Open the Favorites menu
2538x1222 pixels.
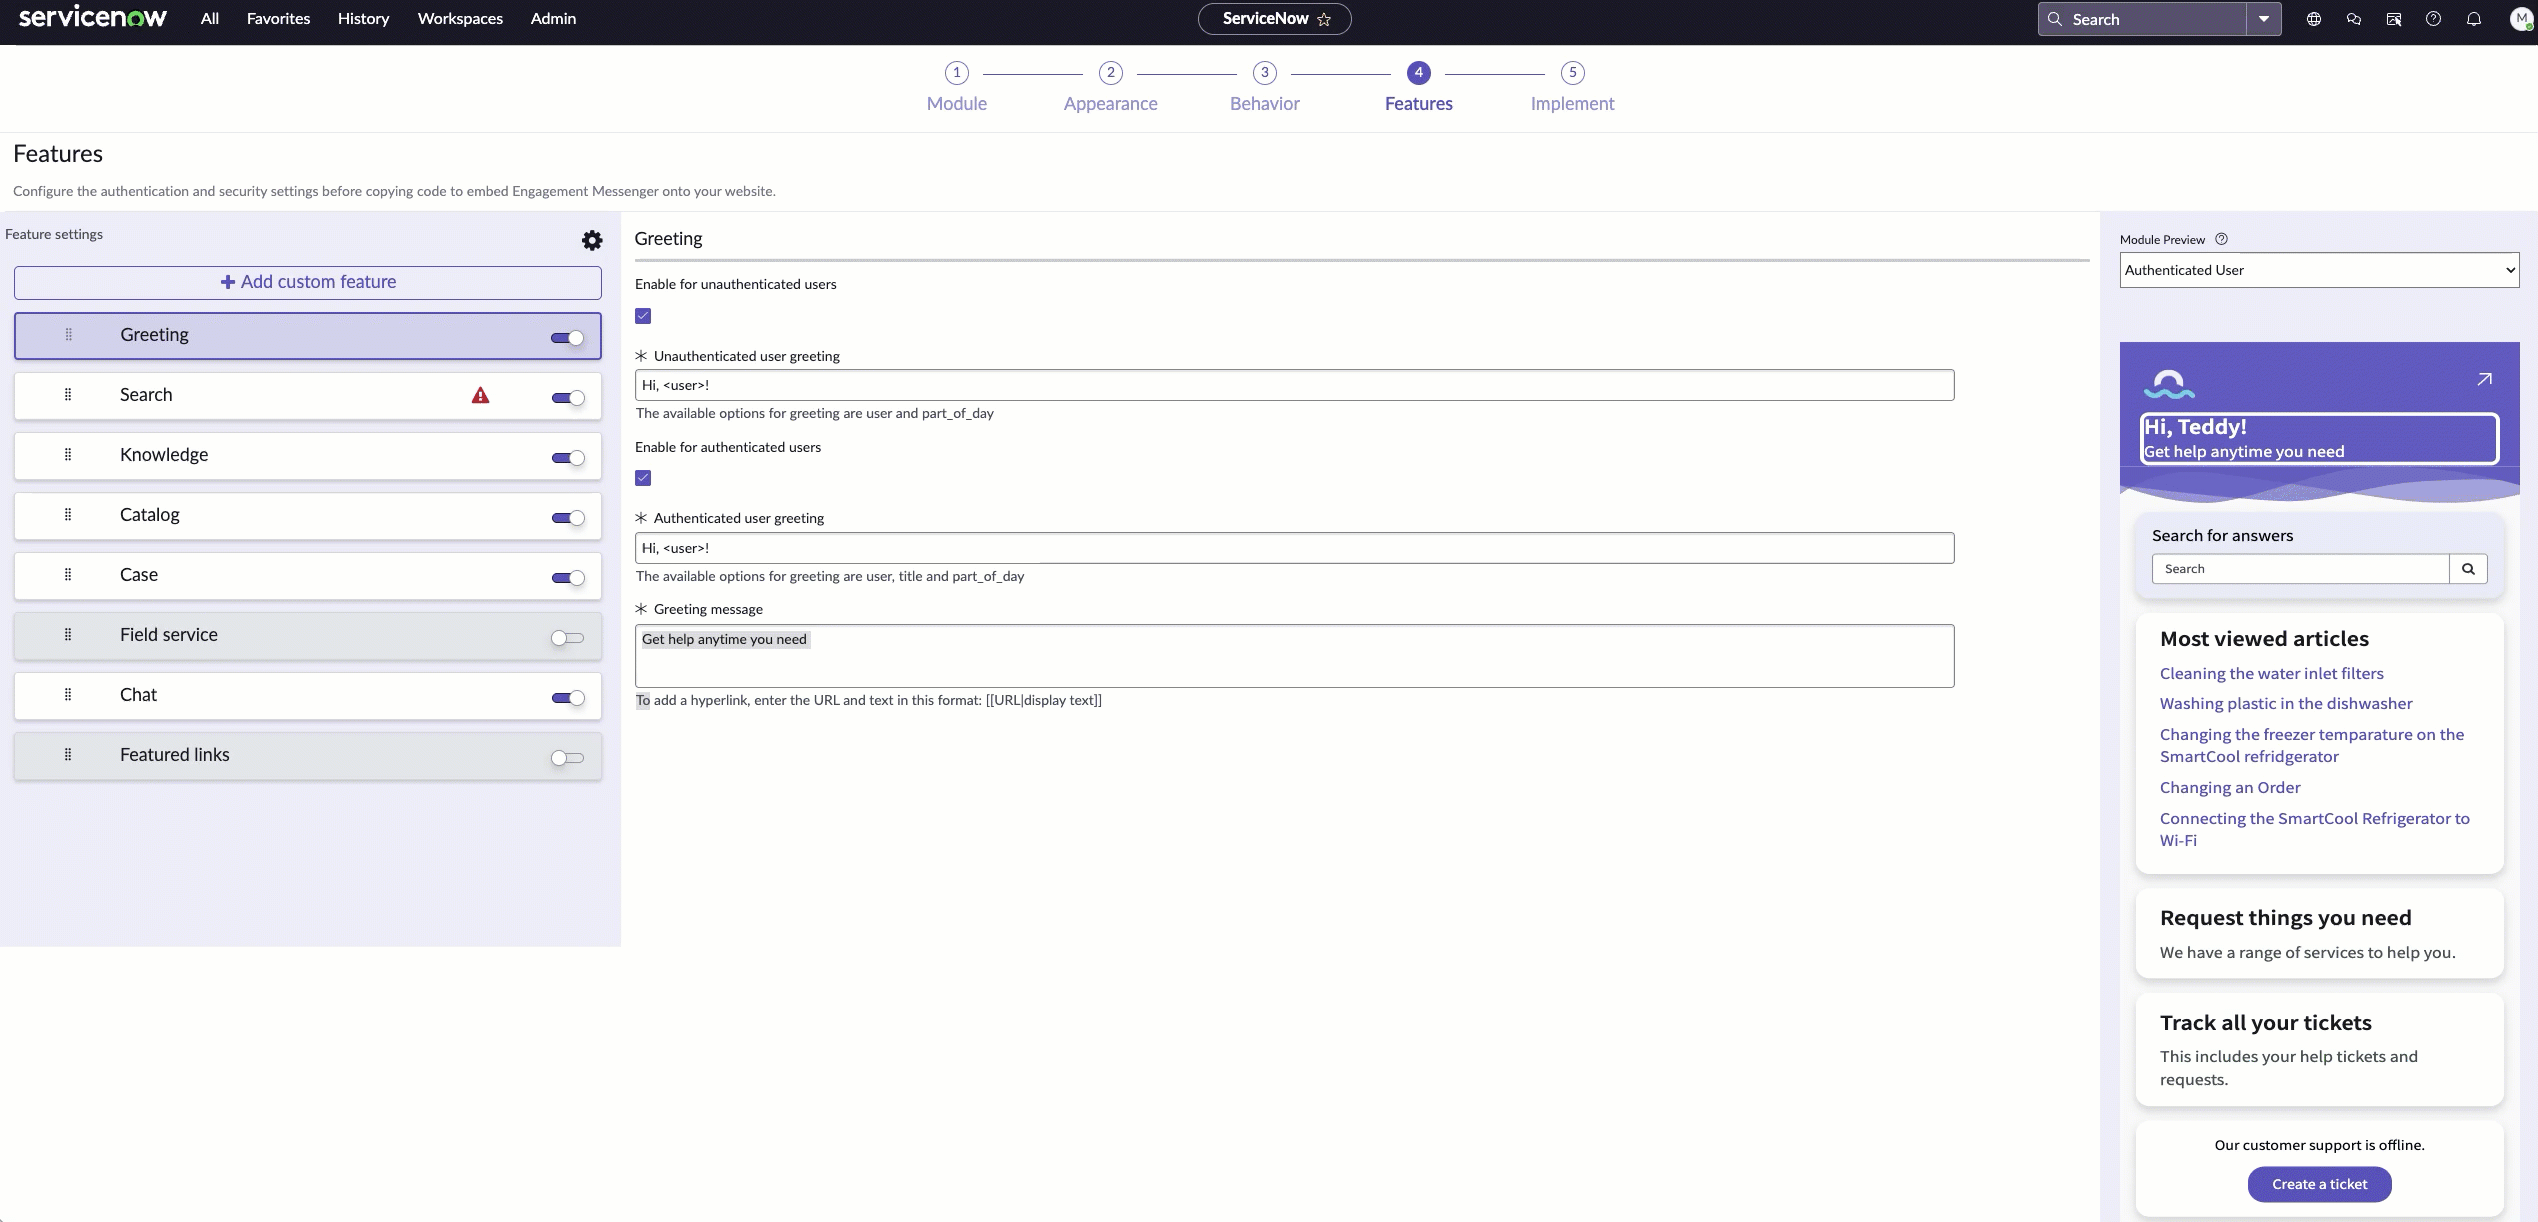click(x=278, y=18)
